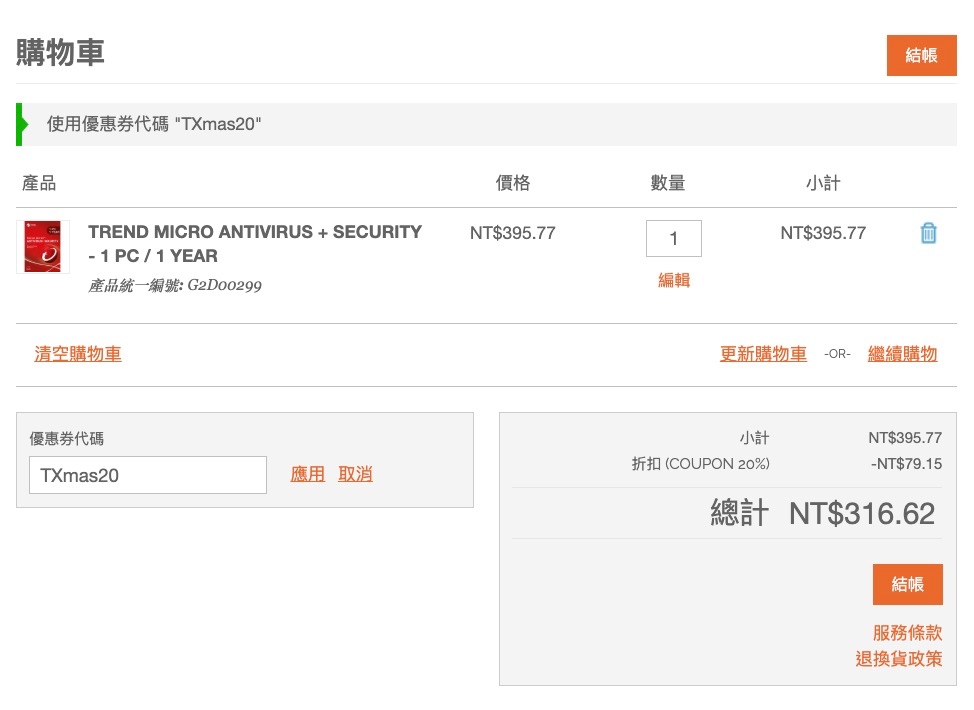974x710 pixels.
Task: Click the quantity input field
Action: [x=673, y=238]
